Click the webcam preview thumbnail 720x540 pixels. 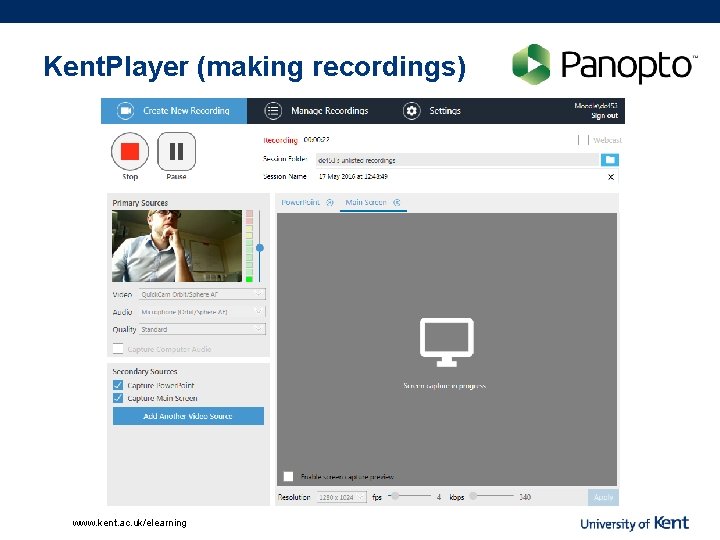coord(177,246)
